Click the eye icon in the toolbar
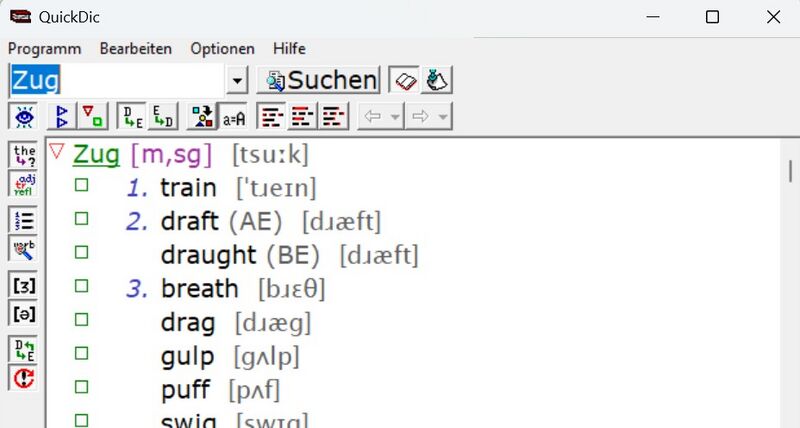The width and height of the screenshot is (800, 428). click(x=23, y=117)
